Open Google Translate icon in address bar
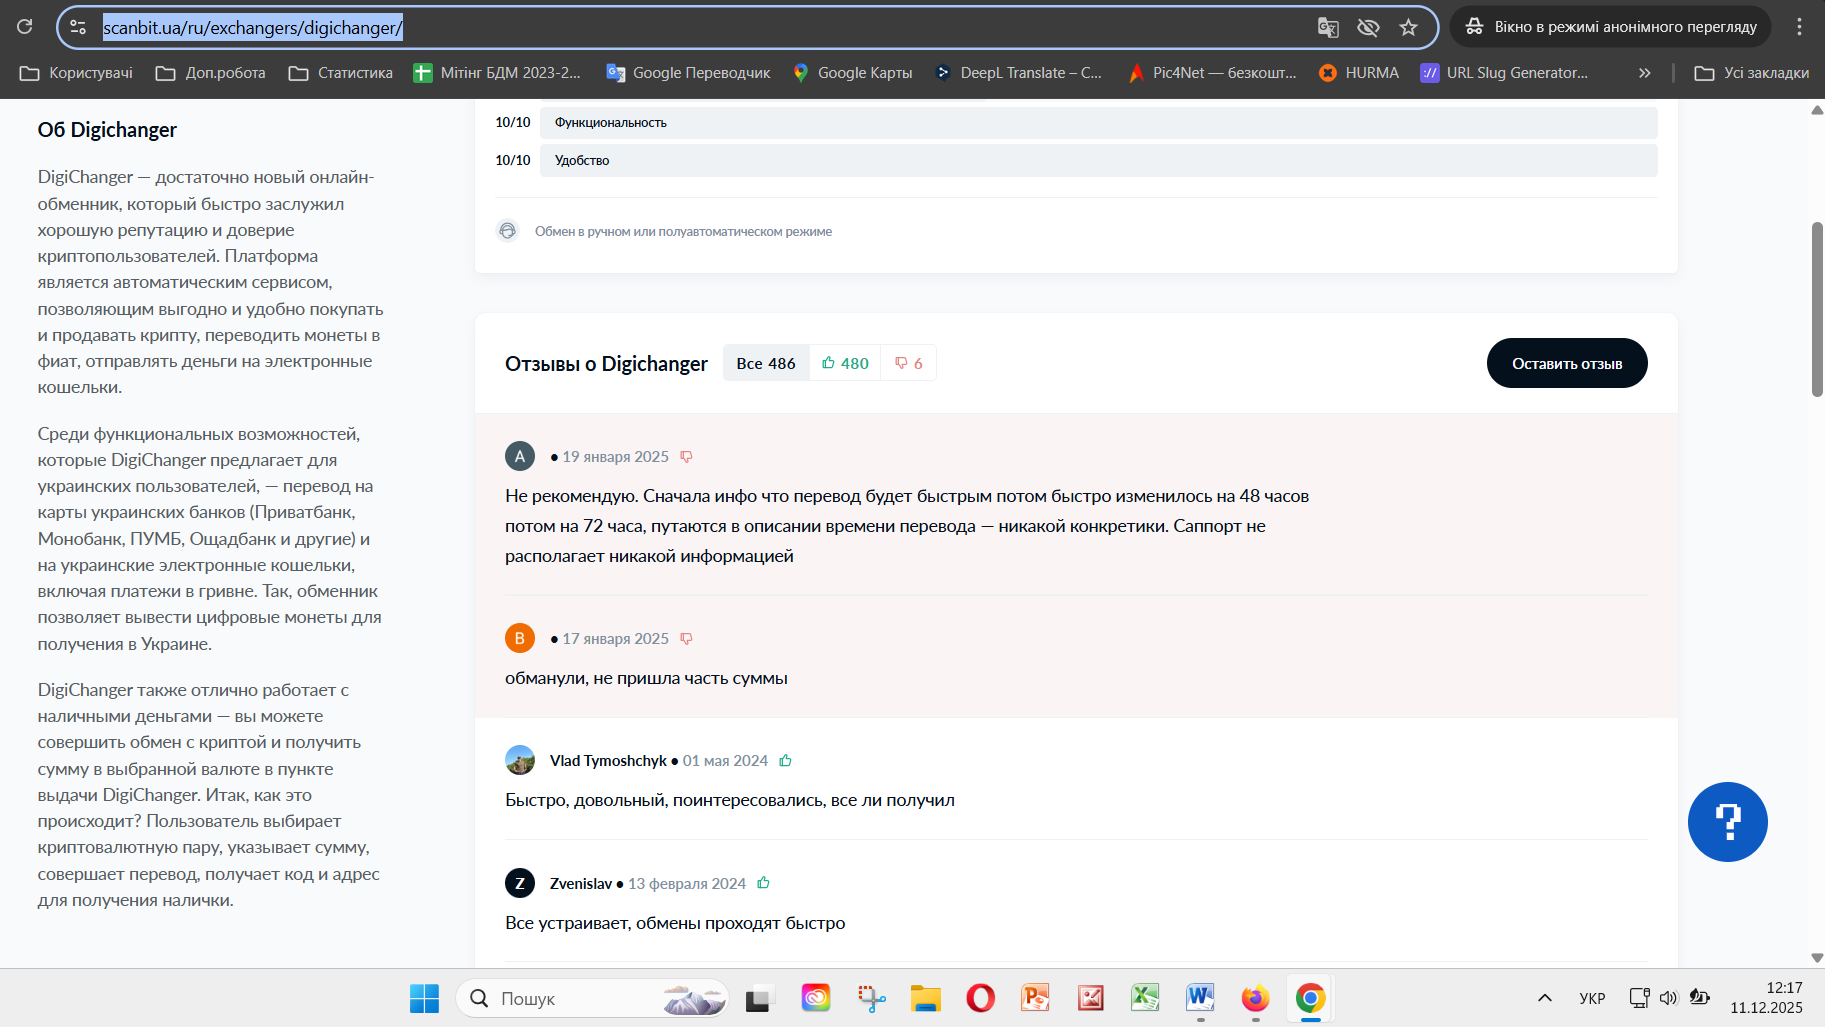 (x=1328, y=27)
